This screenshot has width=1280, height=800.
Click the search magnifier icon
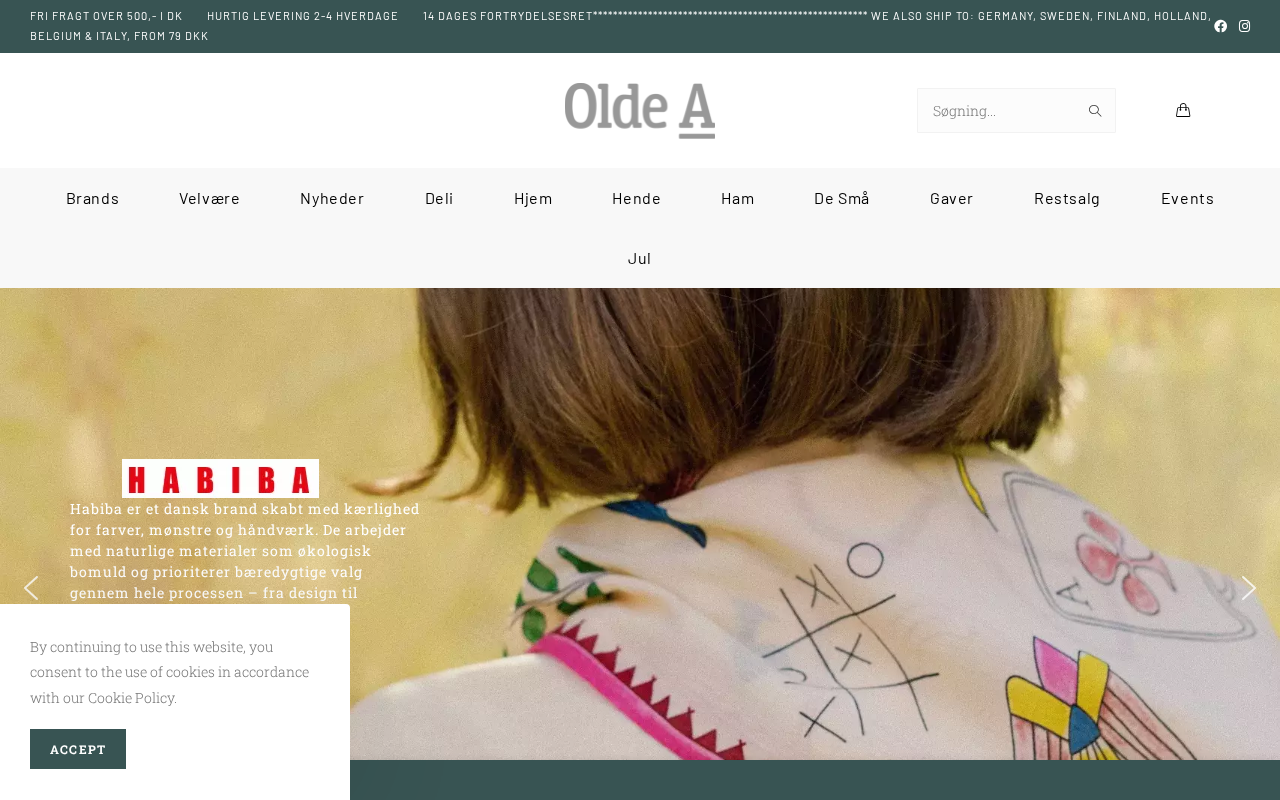1095,111
